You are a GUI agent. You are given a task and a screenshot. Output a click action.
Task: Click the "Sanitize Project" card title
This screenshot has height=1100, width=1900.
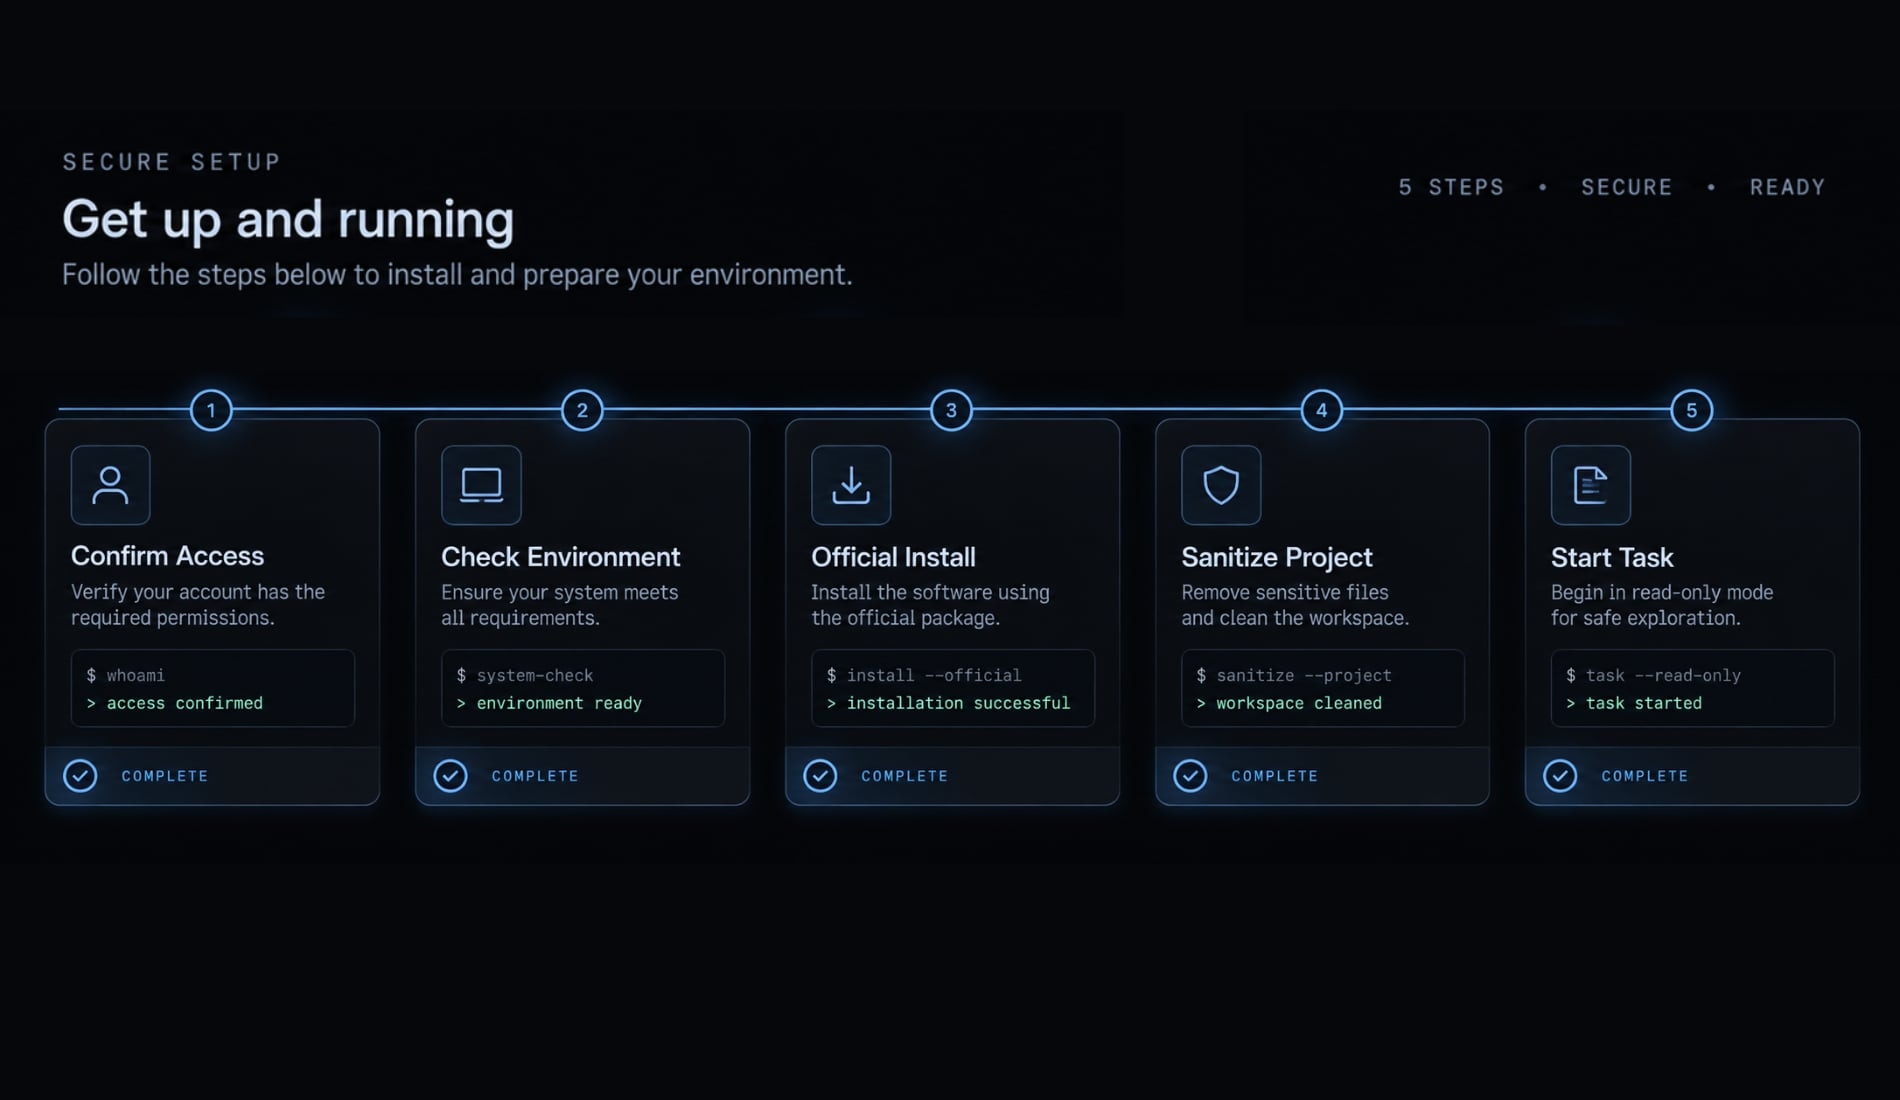click(x=1277, y=557)
